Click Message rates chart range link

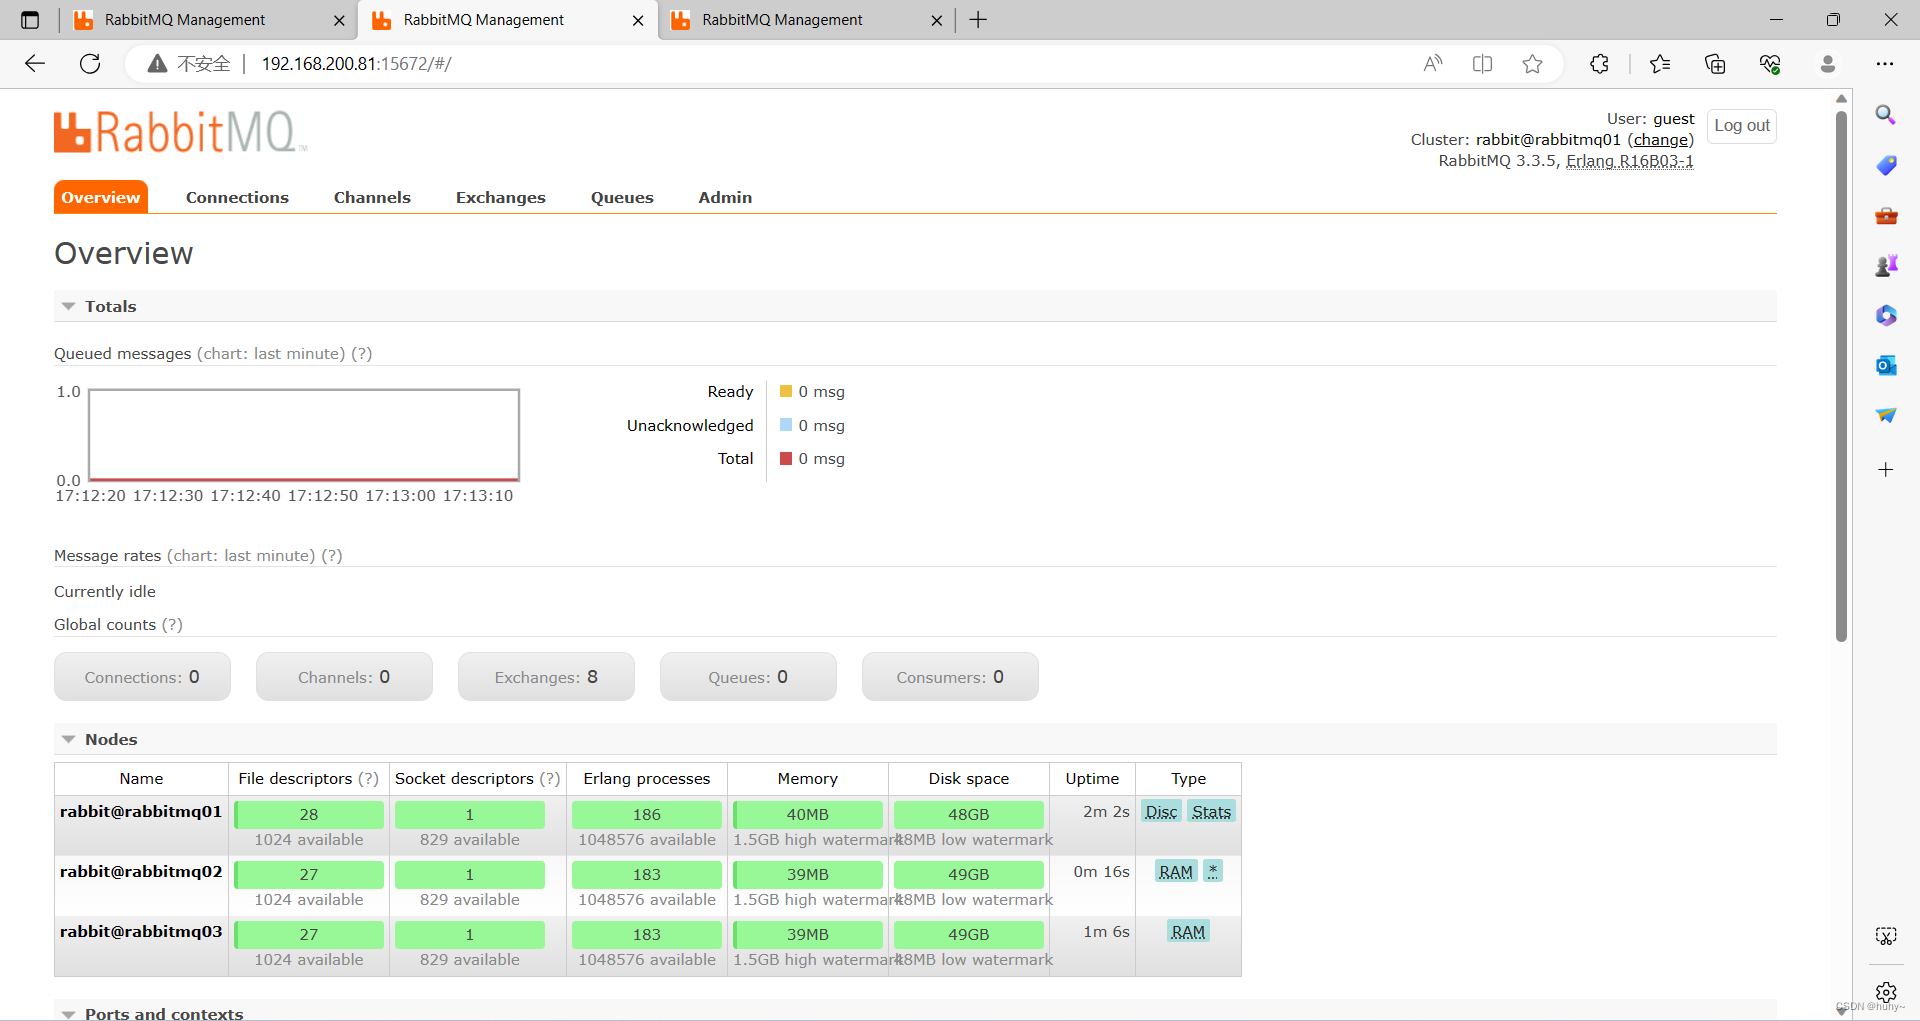click(x=241, y=556)
